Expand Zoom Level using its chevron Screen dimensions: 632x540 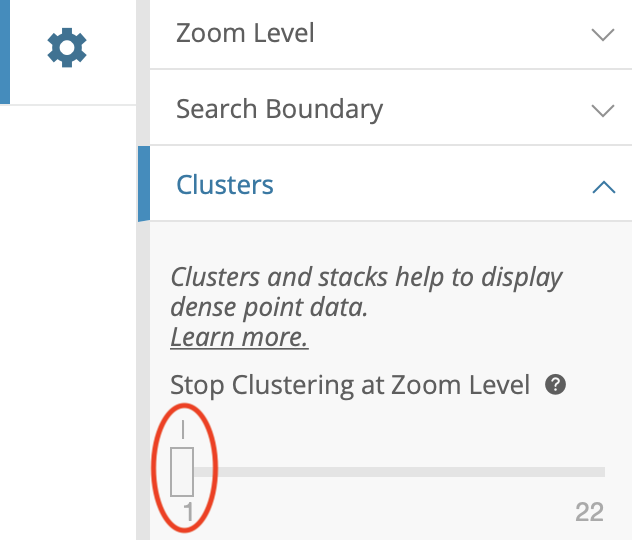click(603, 34)
